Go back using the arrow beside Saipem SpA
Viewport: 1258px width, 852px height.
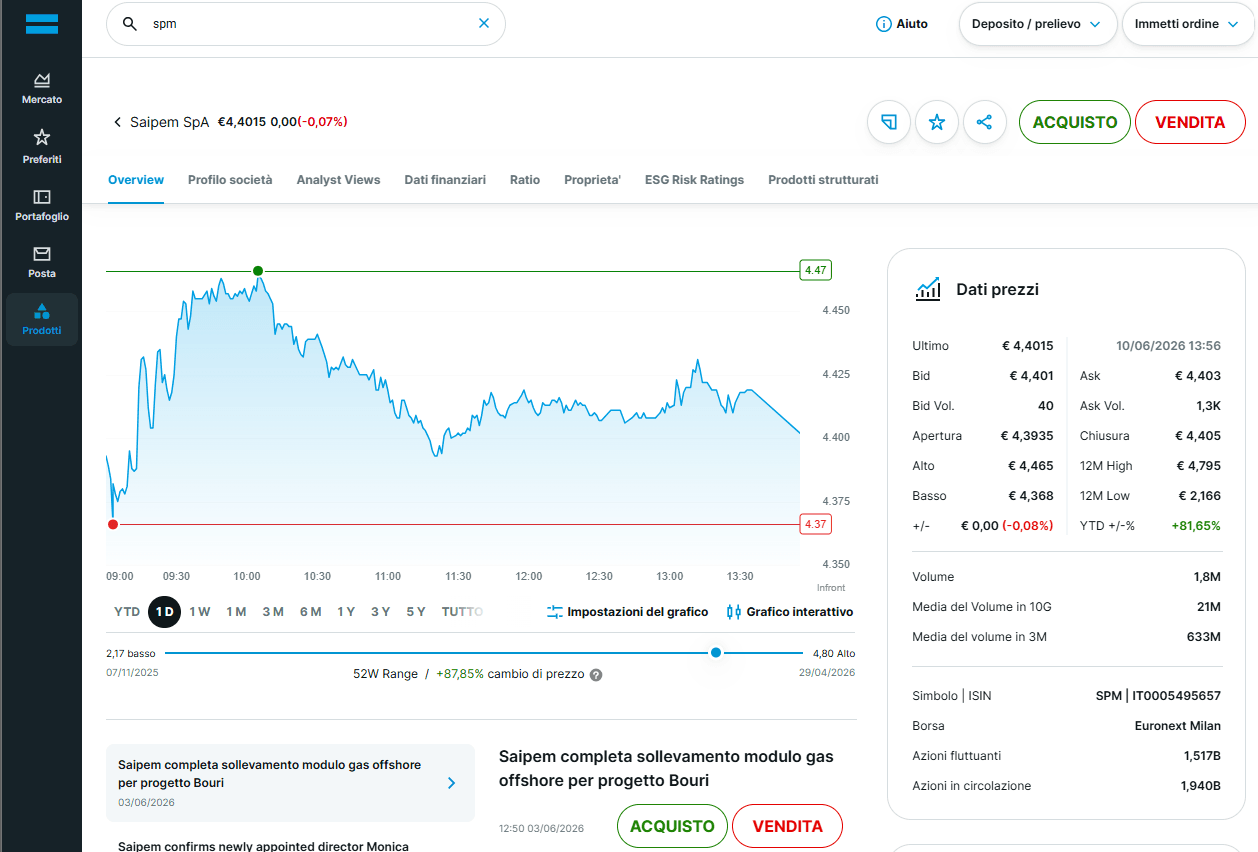click(117, 122)
